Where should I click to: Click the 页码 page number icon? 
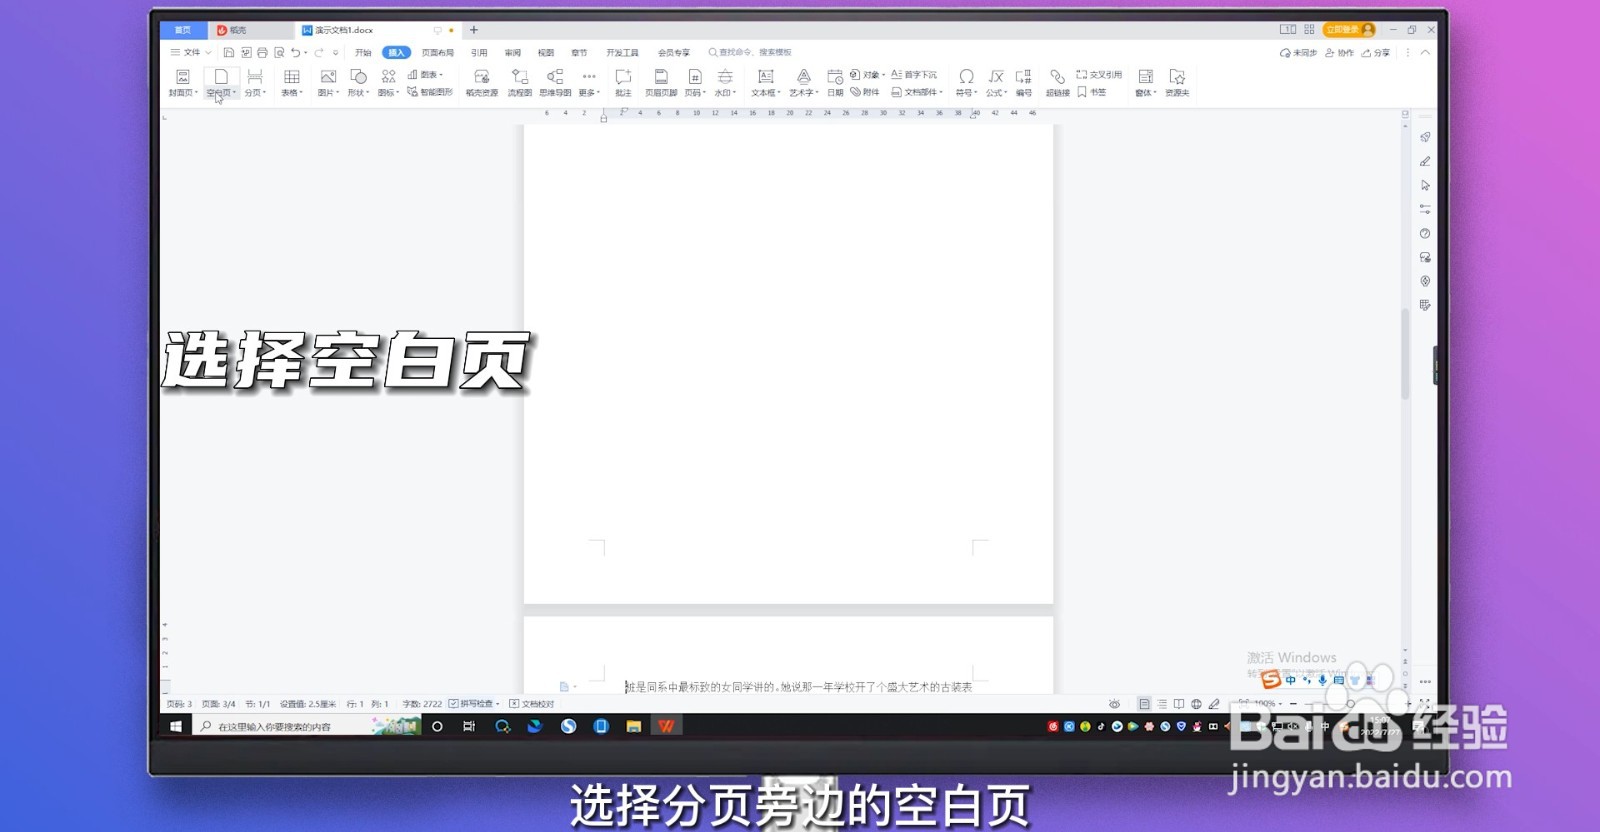point(694,77)
